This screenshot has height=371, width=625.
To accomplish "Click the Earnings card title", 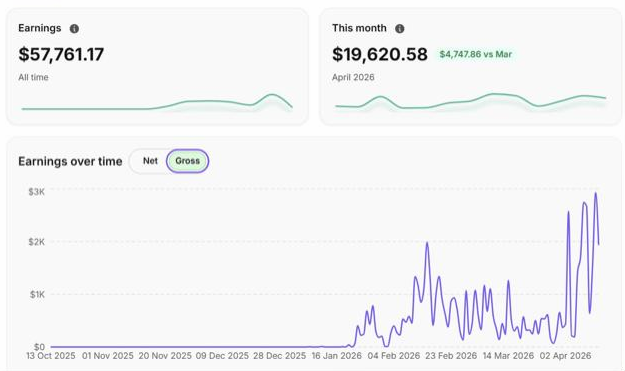I will coord(39,28).
